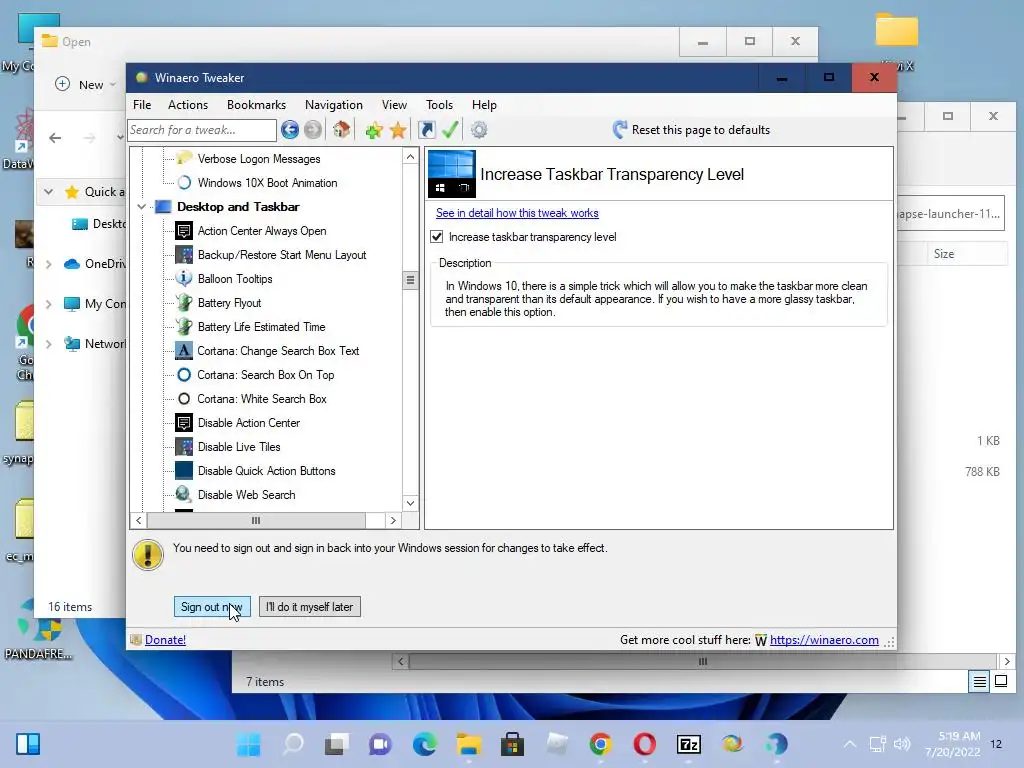Open Microsoft Store from taskbar
This screenshot has width=1024, height=768.
[512, 744]
